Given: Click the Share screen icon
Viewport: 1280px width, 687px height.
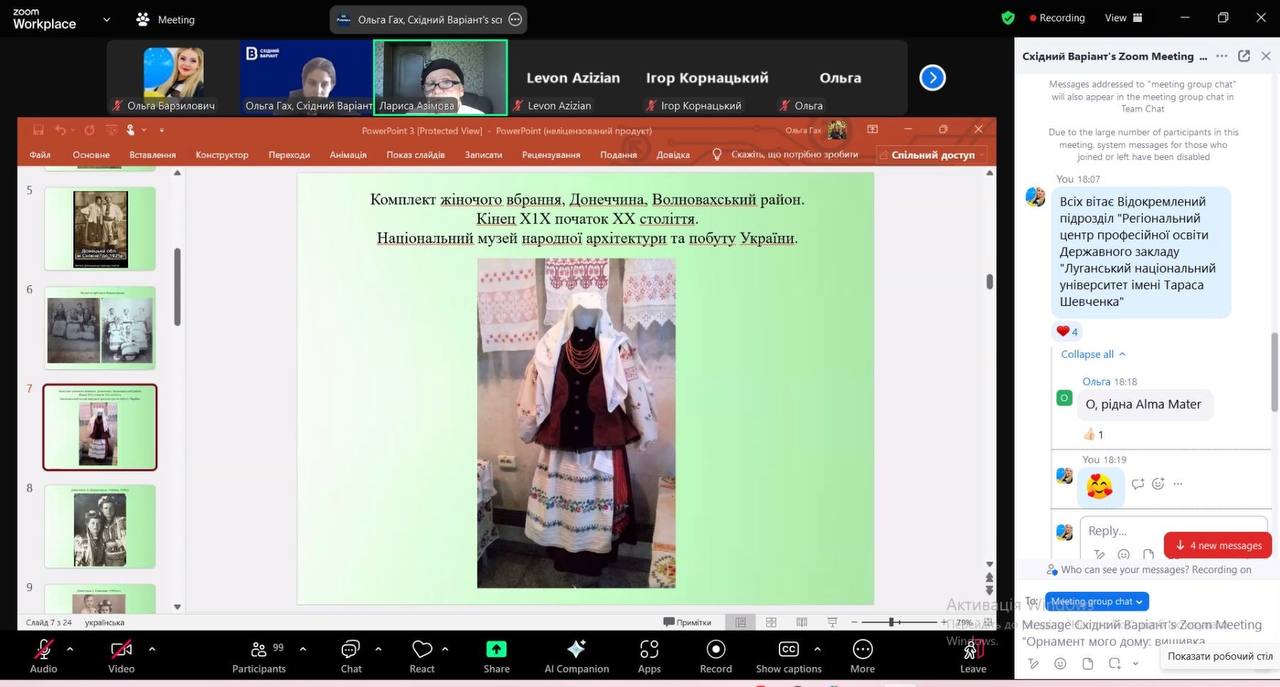Looking at the screenshot, I should click(x=496, y=650).
